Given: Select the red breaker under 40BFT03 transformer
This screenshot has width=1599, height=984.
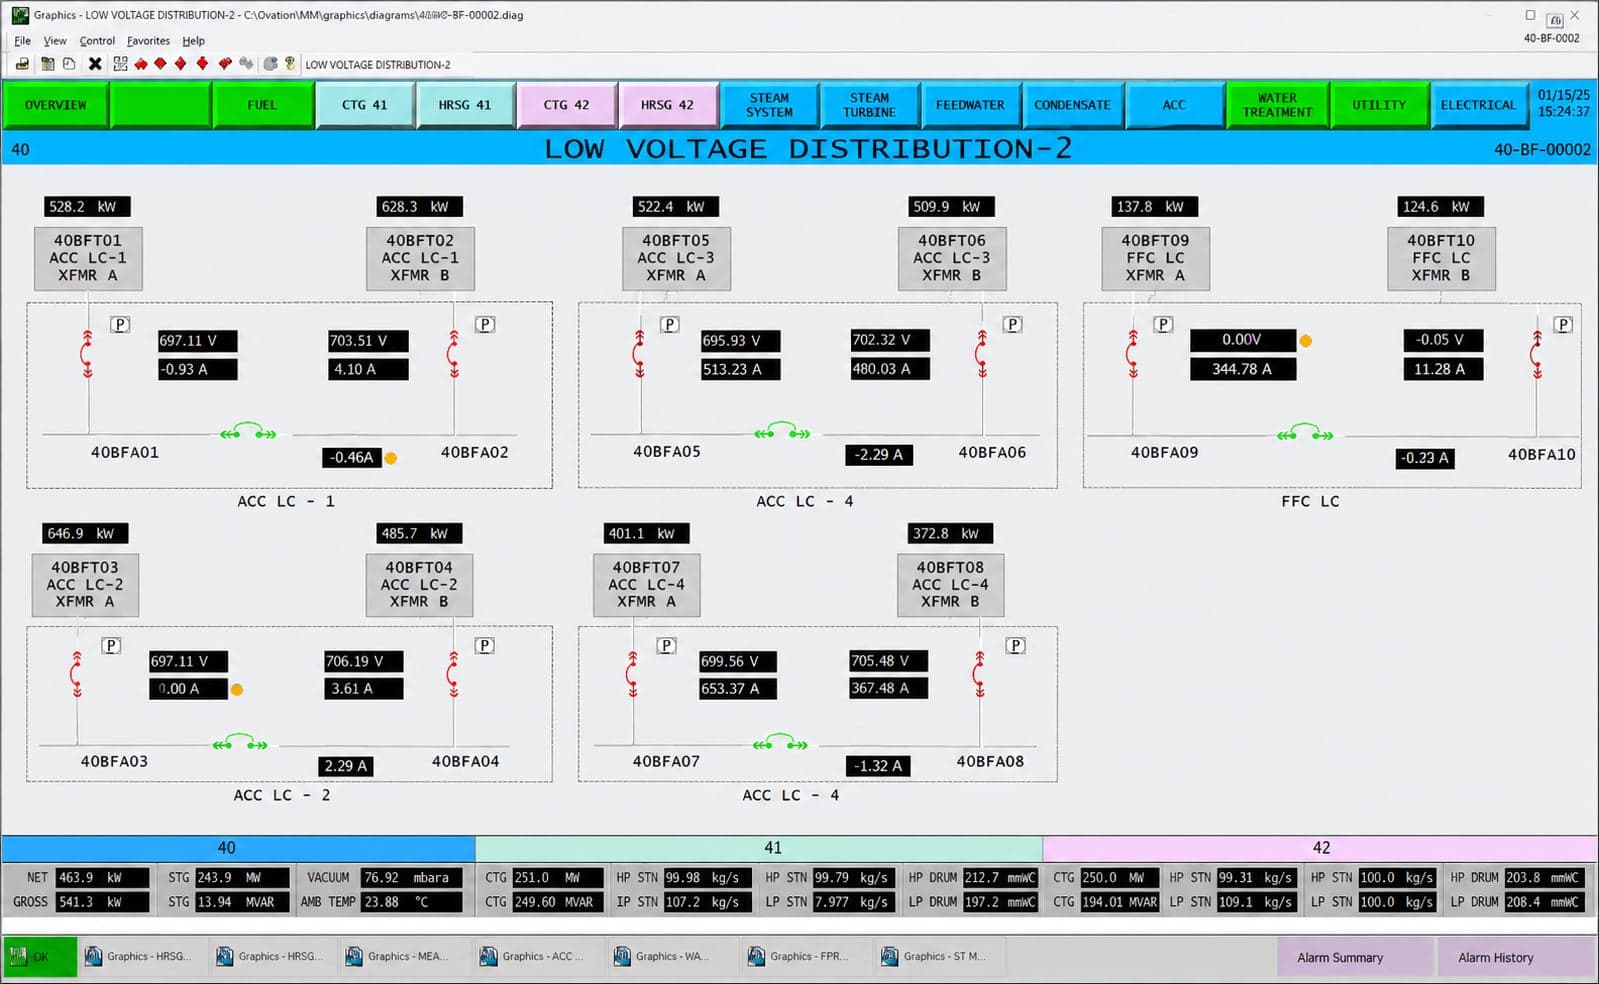Looking at the screenshot, I should point(77,674).
